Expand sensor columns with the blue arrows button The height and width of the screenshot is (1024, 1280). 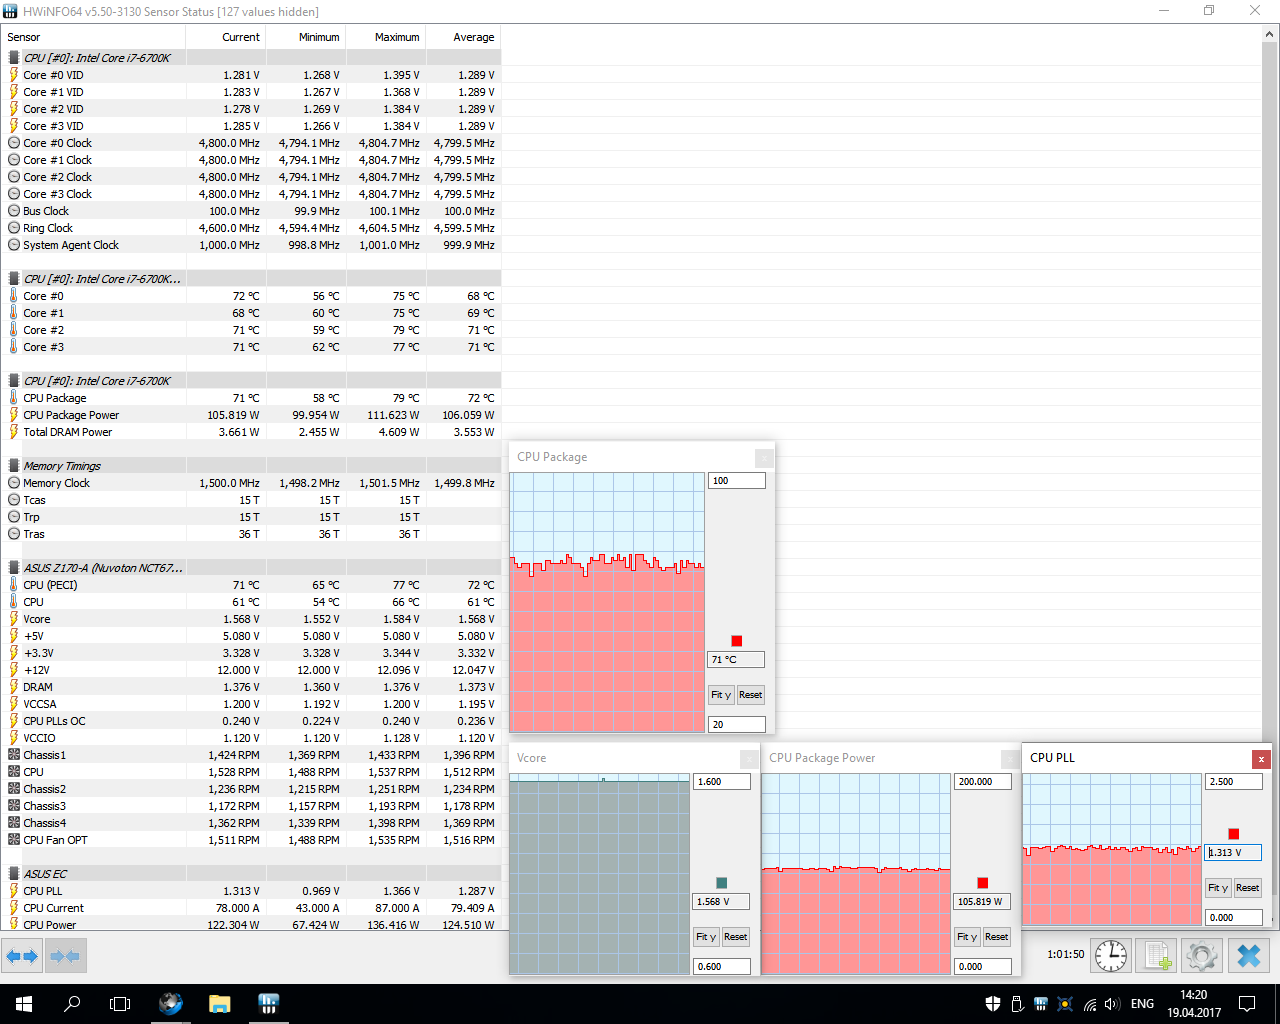[x=22, y=956]
